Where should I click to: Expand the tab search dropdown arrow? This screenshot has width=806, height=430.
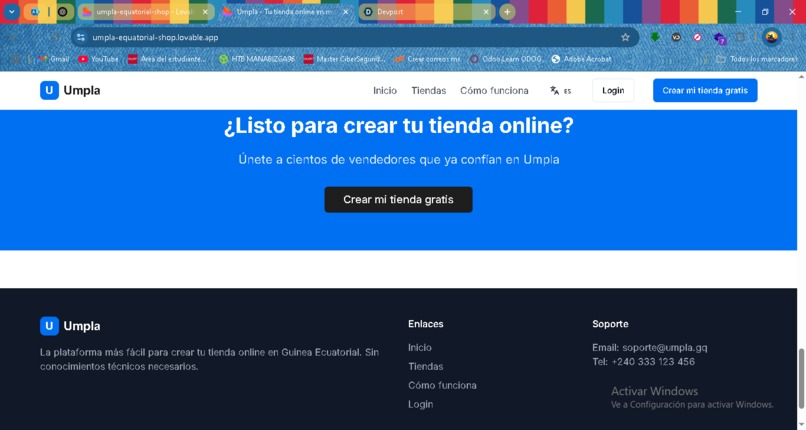point(11,11)
